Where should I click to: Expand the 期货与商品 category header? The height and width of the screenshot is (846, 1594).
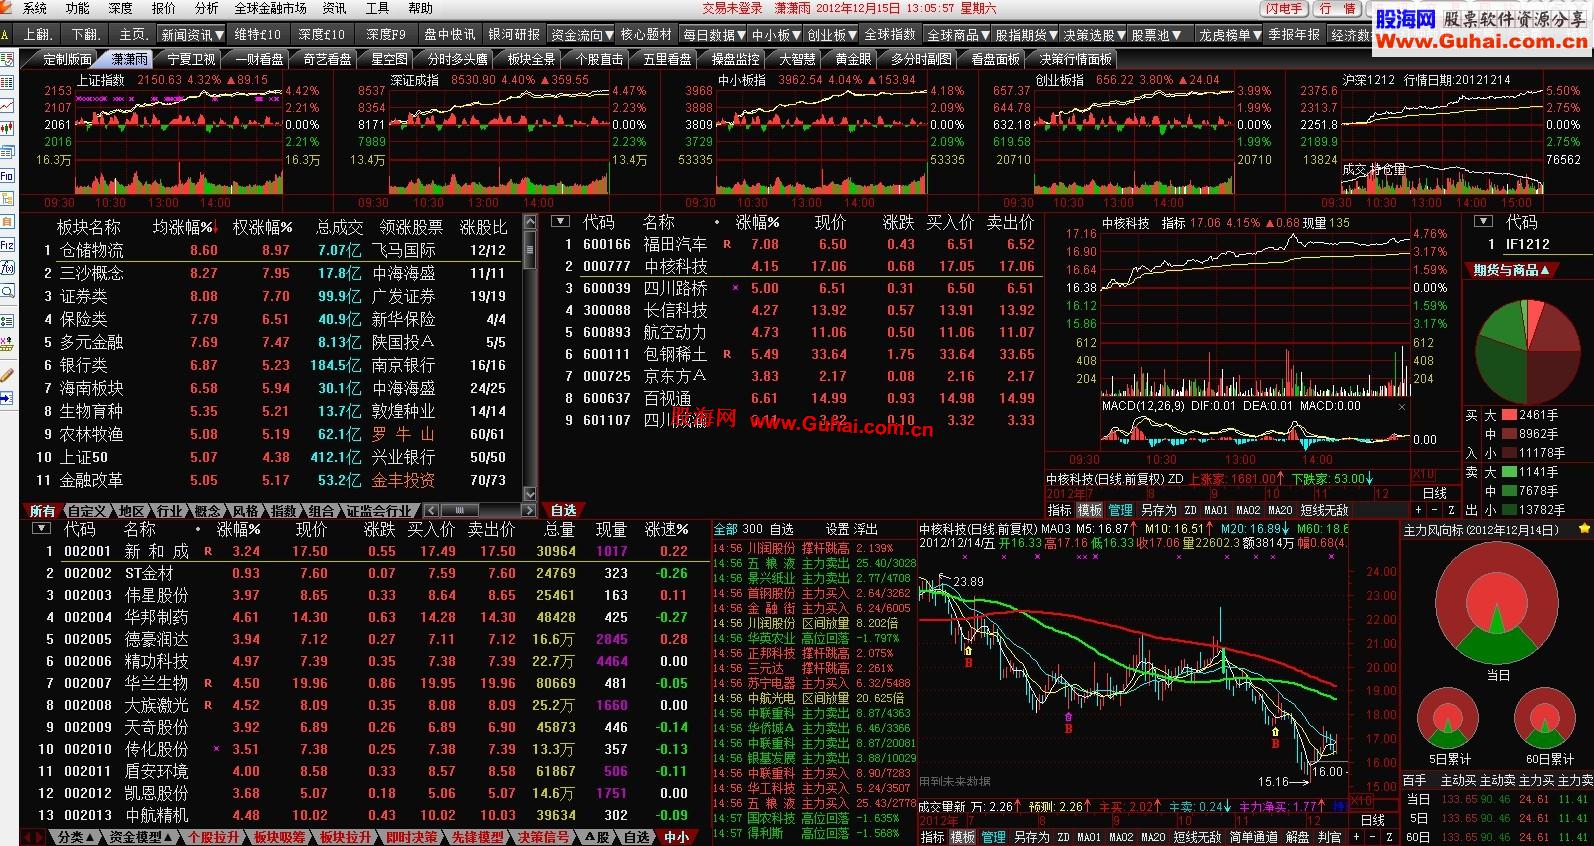tap(1511, 270)
